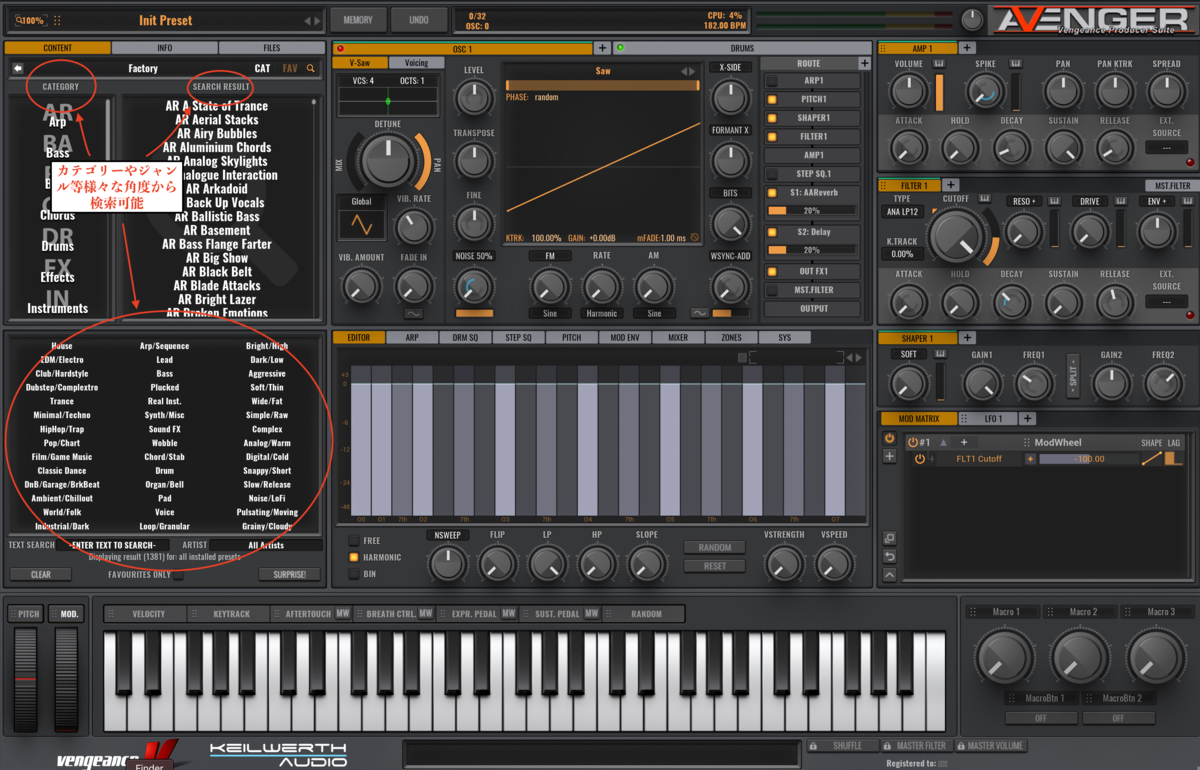Enable the ARP1 route checkbox
Image resolution: width=1200 pixels, height=770 pixels.
(x=772, y=81)
